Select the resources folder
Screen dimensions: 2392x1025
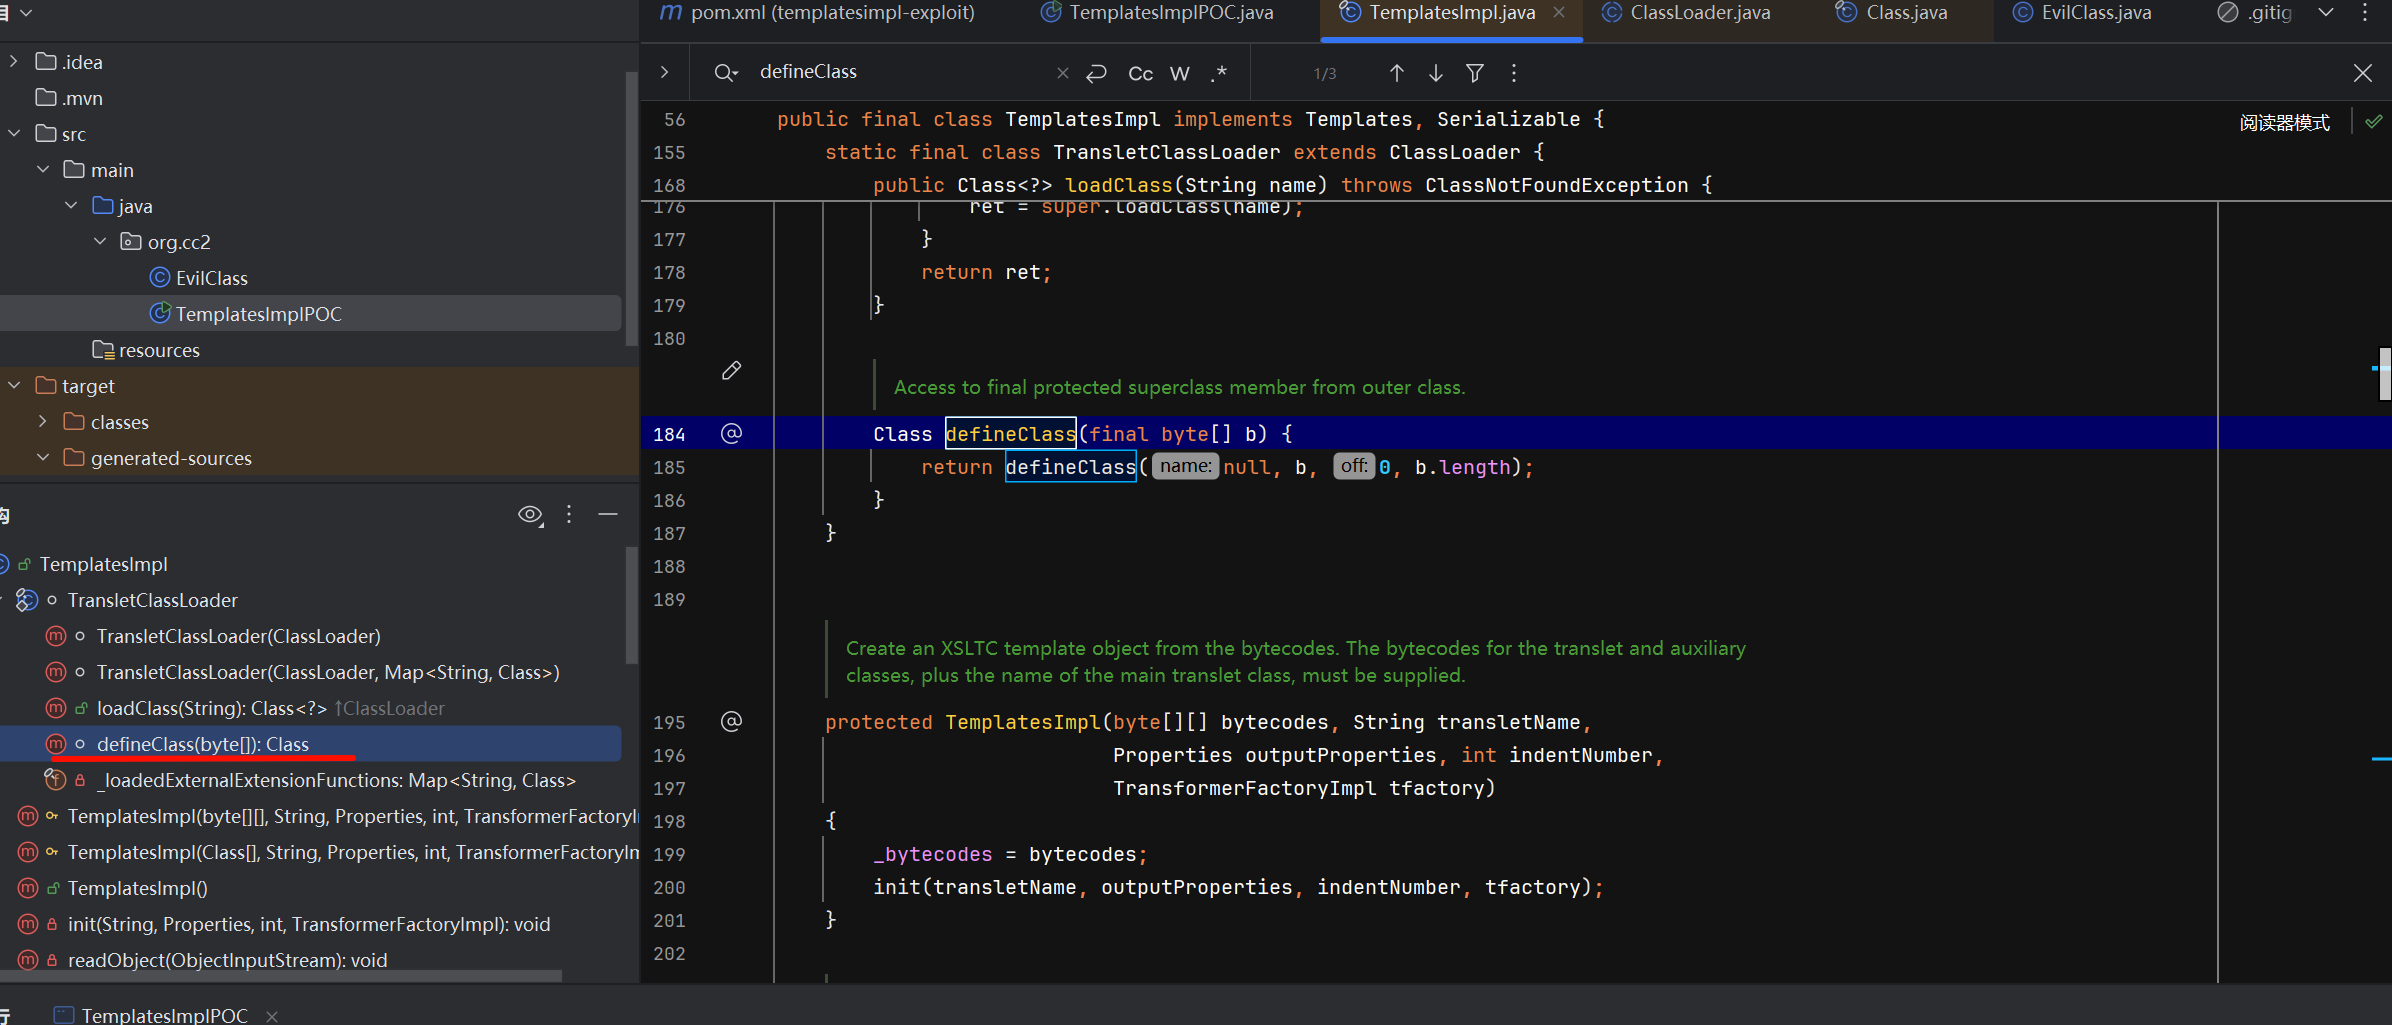(146, 350)
